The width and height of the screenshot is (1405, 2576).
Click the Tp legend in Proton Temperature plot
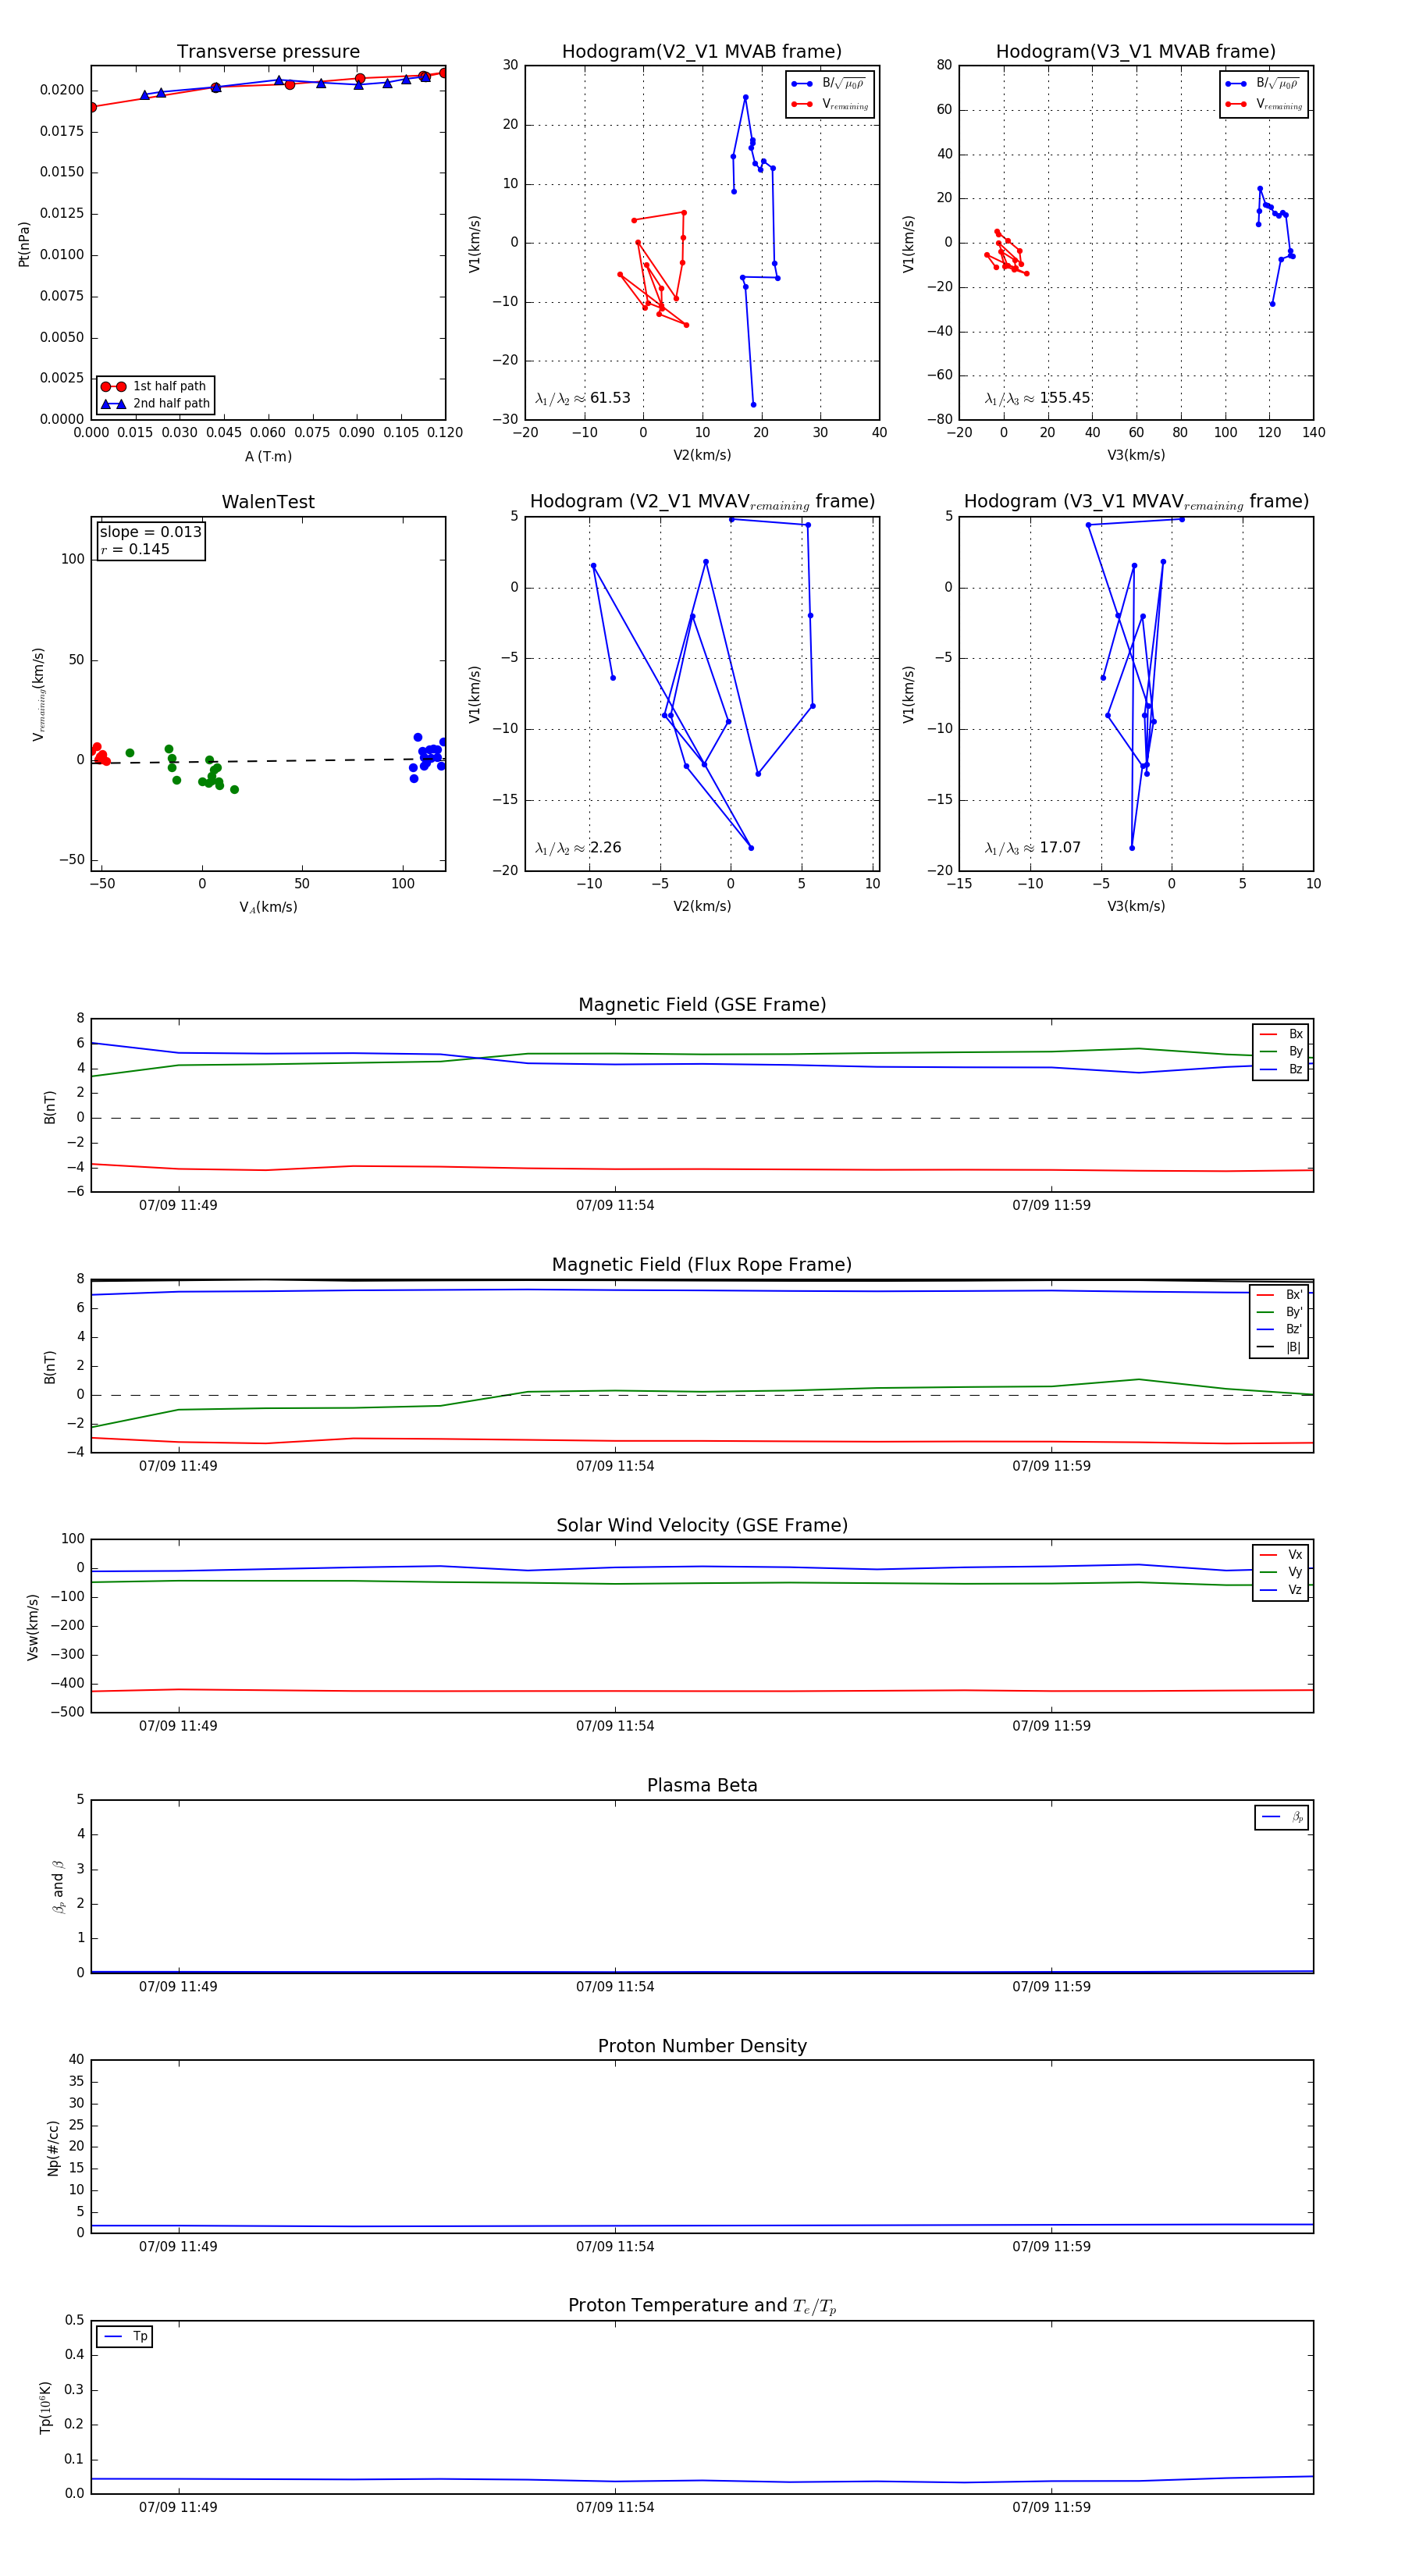pos(125,2336)
